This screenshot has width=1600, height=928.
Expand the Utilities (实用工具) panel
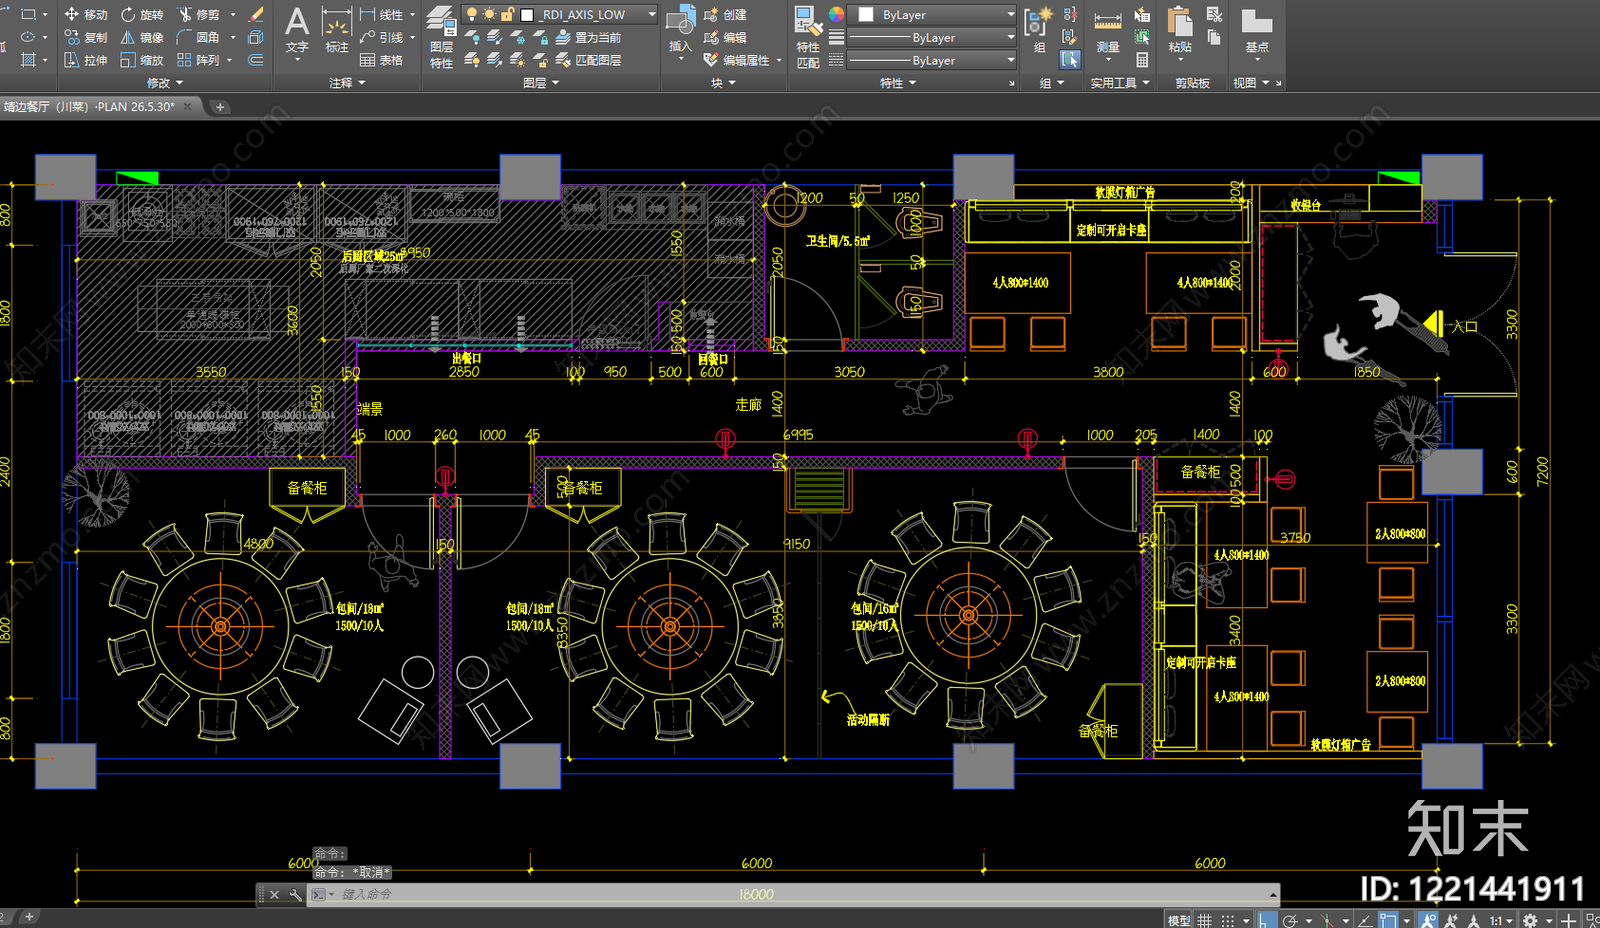1120,83
